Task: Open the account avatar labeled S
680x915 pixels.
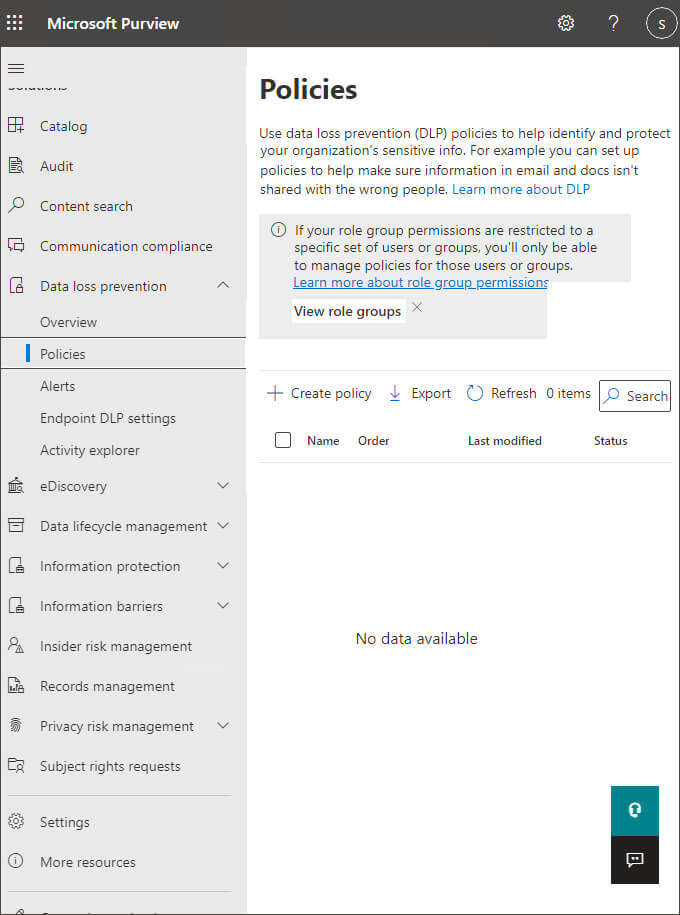Action: click(661, 23)
